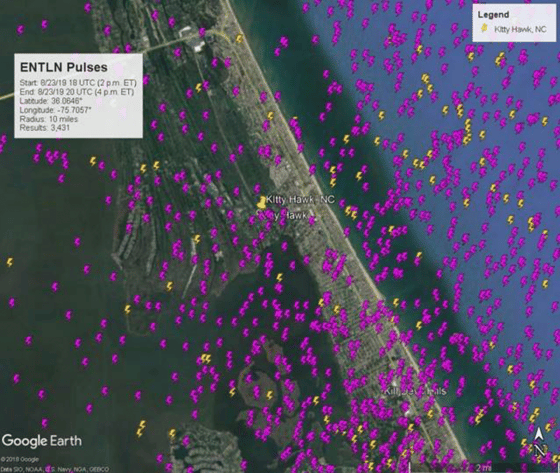560x473 pixels.
Task: Click the ENTLN Pulses heading
Action: [x=64, y=67]
